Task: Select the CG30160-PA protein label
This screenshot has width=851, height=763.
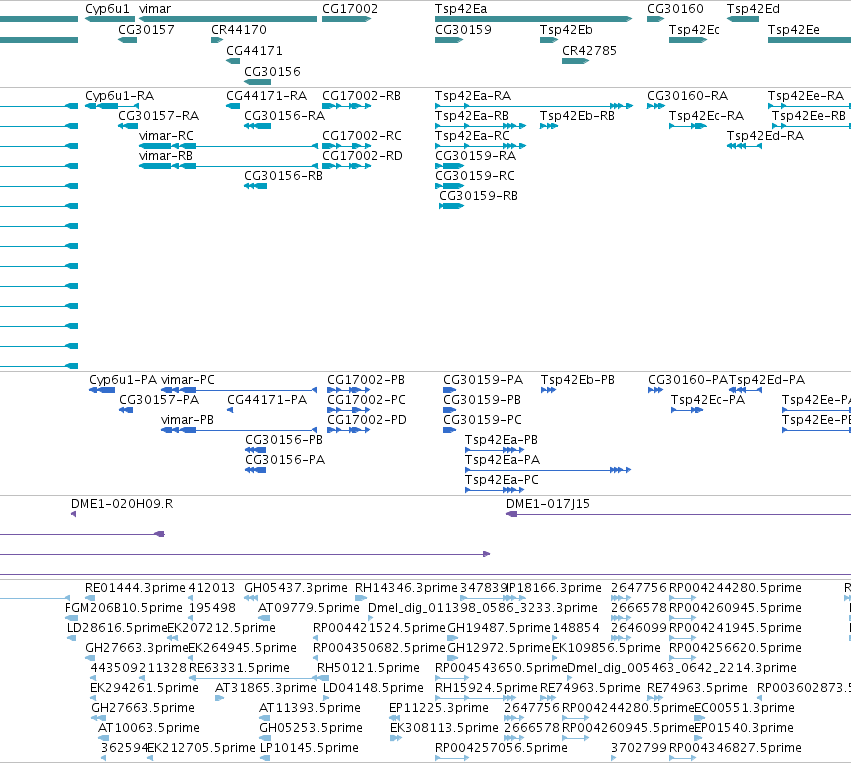Action: pyautogui.click(x=688, y=380)
